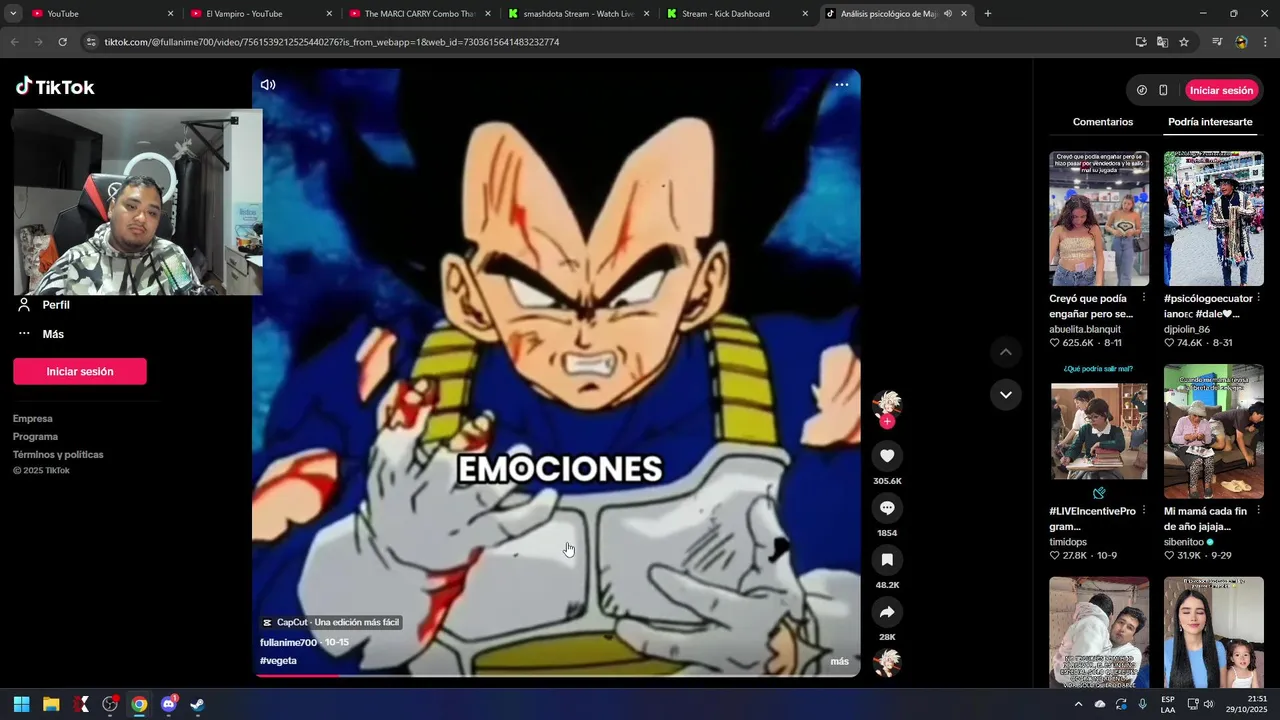This screenshot has height=720, width=1280.
Task: Switch to the MARCI CARRY Combo tab
Action: tap(418, 14)
